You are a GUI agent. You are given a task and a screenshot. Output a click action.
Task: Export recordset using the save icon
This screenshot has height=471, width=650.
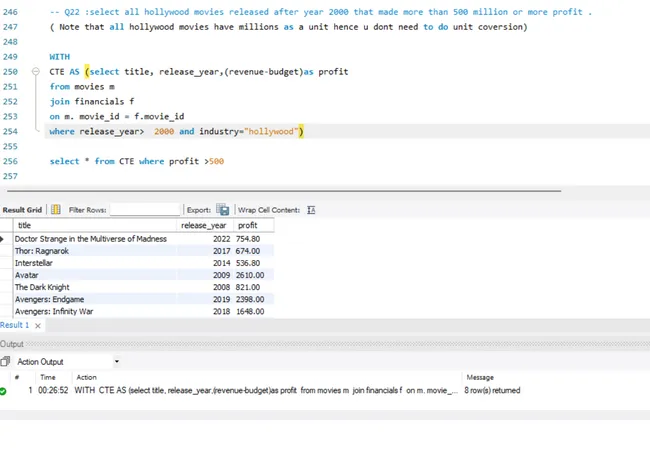click(x=223, y=210)
